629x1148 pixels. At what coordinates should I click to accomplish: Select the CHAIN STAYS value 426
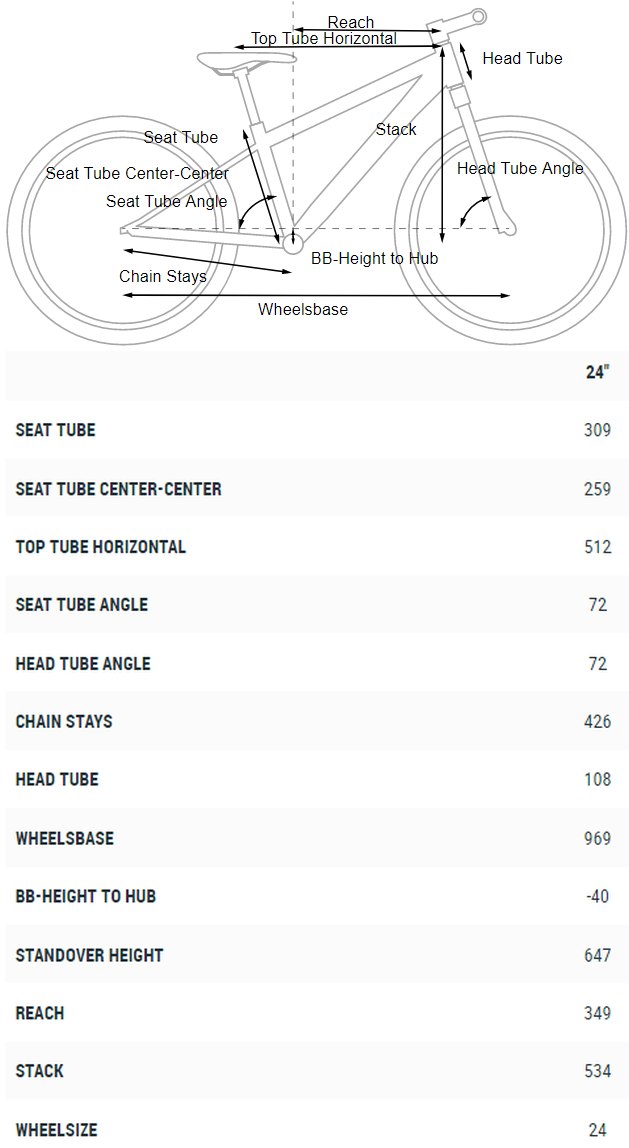pyautogui.click(x=598, y=721)
